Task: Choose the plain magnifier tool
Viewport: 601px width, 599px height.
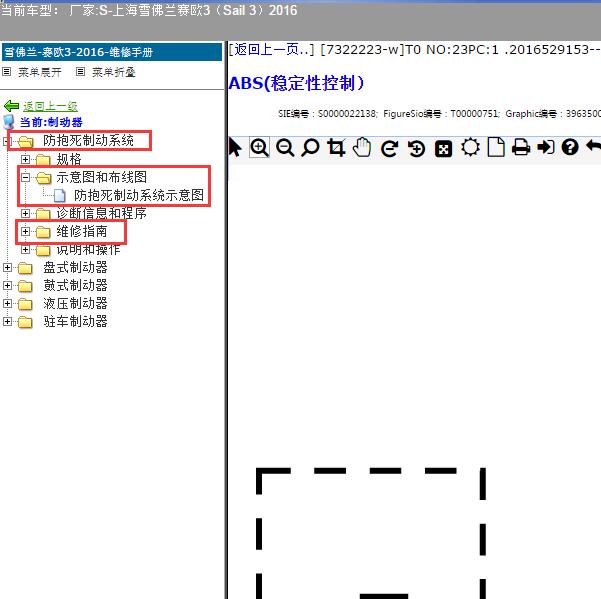Action: pyautogui.click(x=310, y=148)
